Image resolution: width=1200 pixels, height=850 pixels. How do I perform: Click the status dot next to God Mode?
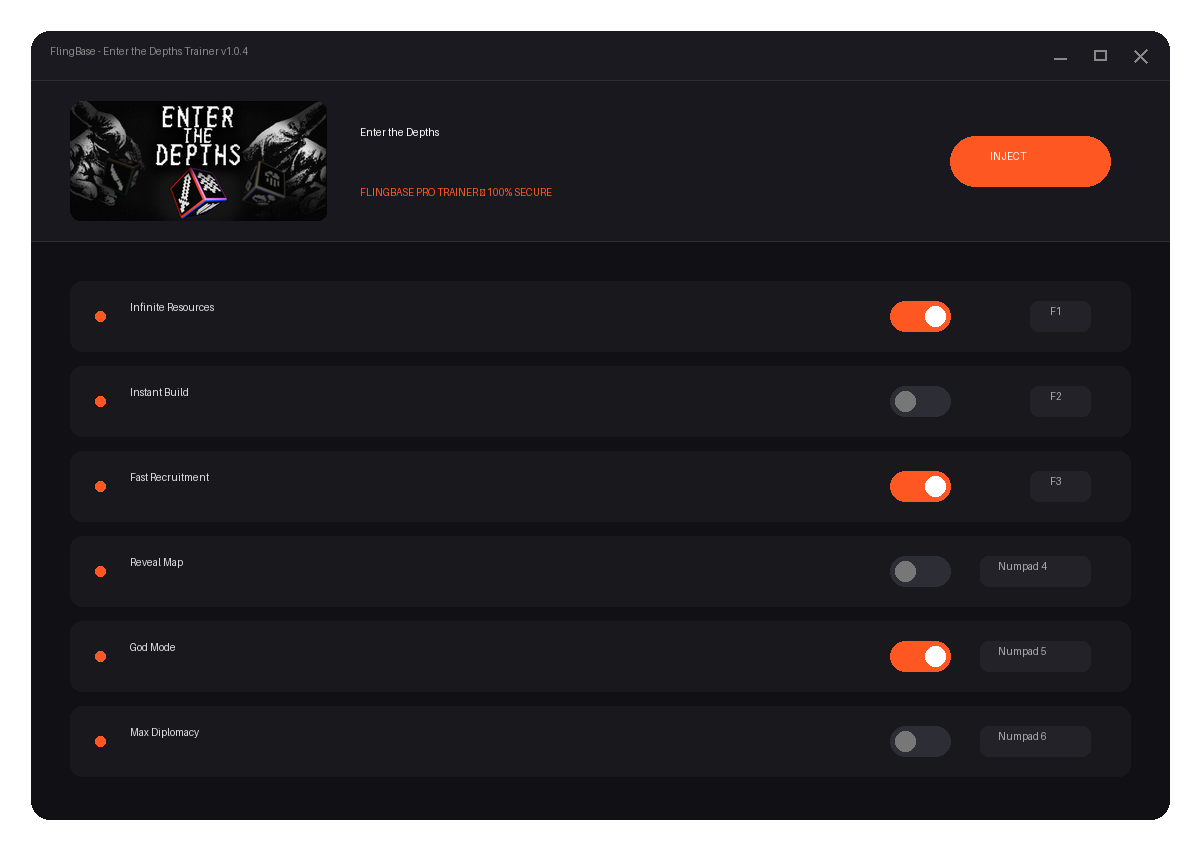click(x=100, y=656)
